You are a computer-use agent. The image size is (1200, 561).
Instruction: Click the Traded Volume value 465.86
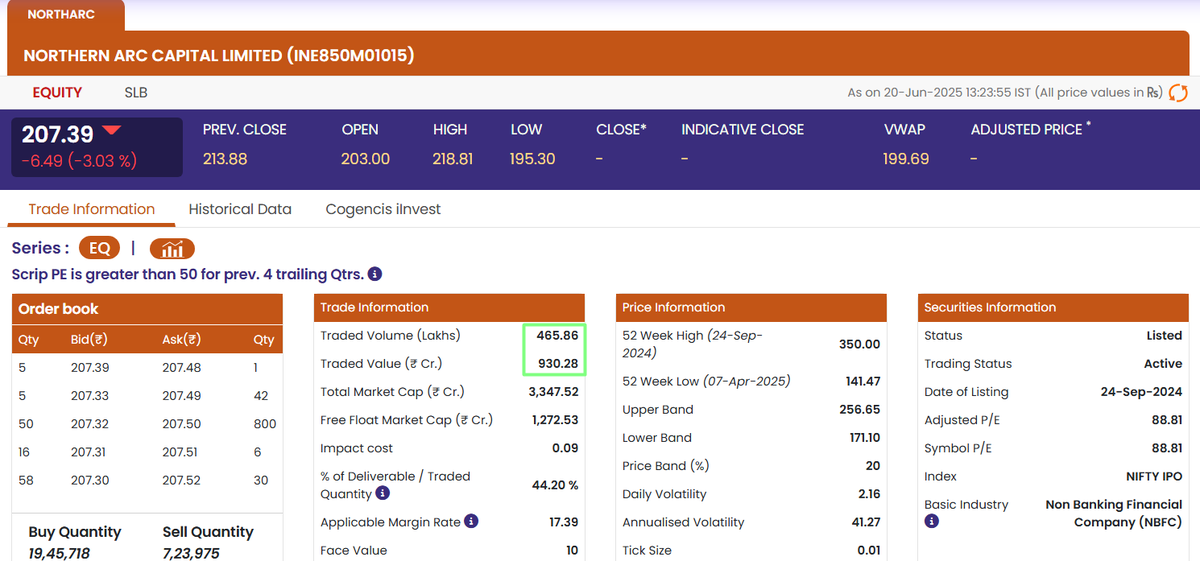click(x=557, y=336)
